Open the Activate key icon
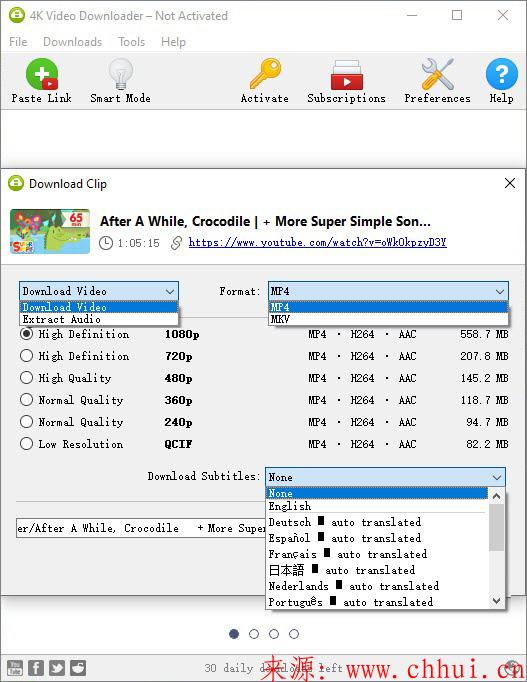Image resolution: width=527 pixels, height=682 pixels. click(x=265, y=74)
